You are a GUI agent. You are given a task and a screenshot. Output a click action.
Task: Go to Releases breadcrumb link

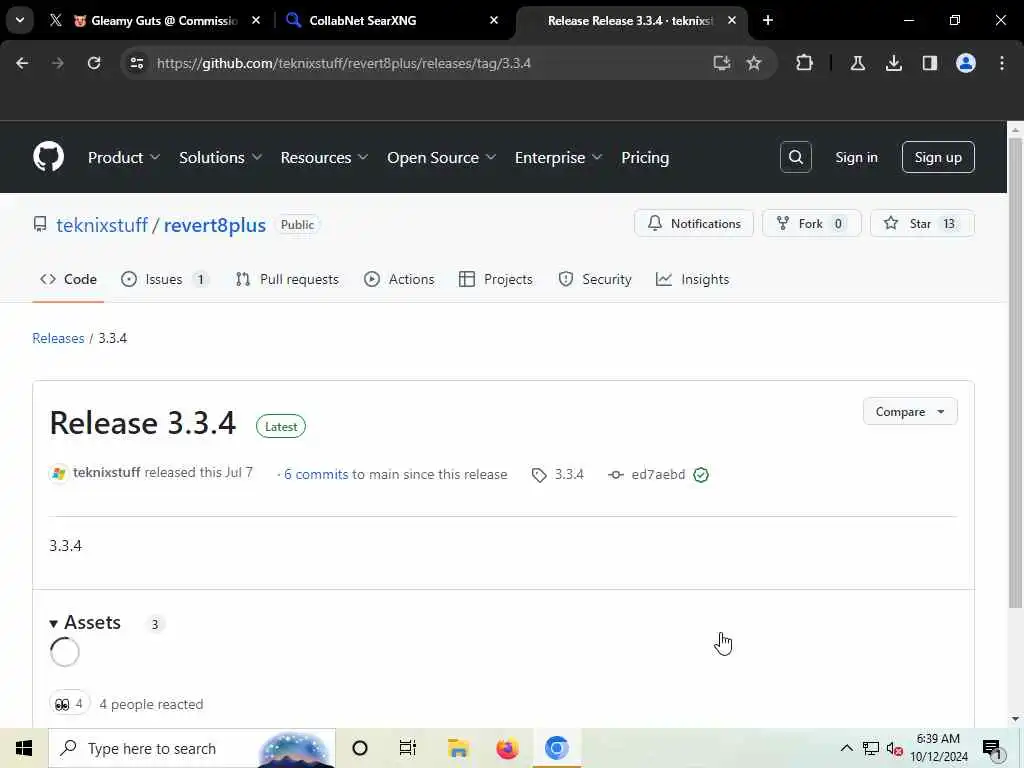pyautogui.click(x=58, y=338)
